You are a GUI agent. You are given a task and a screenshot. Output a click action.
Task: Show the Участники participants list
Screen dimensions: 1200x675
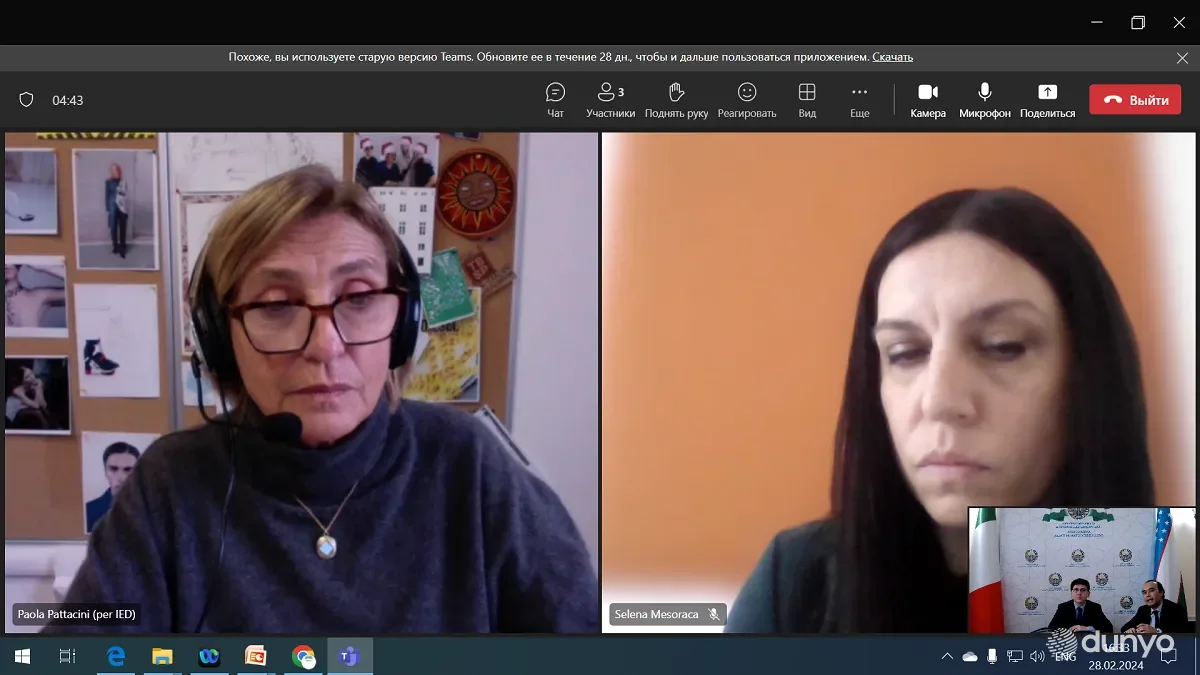(610, 100)
